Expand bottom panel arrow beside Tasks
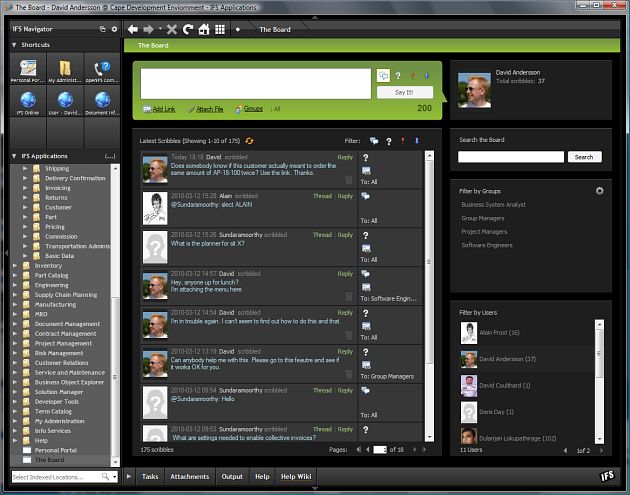630x495 pixels. pos(129,477)
